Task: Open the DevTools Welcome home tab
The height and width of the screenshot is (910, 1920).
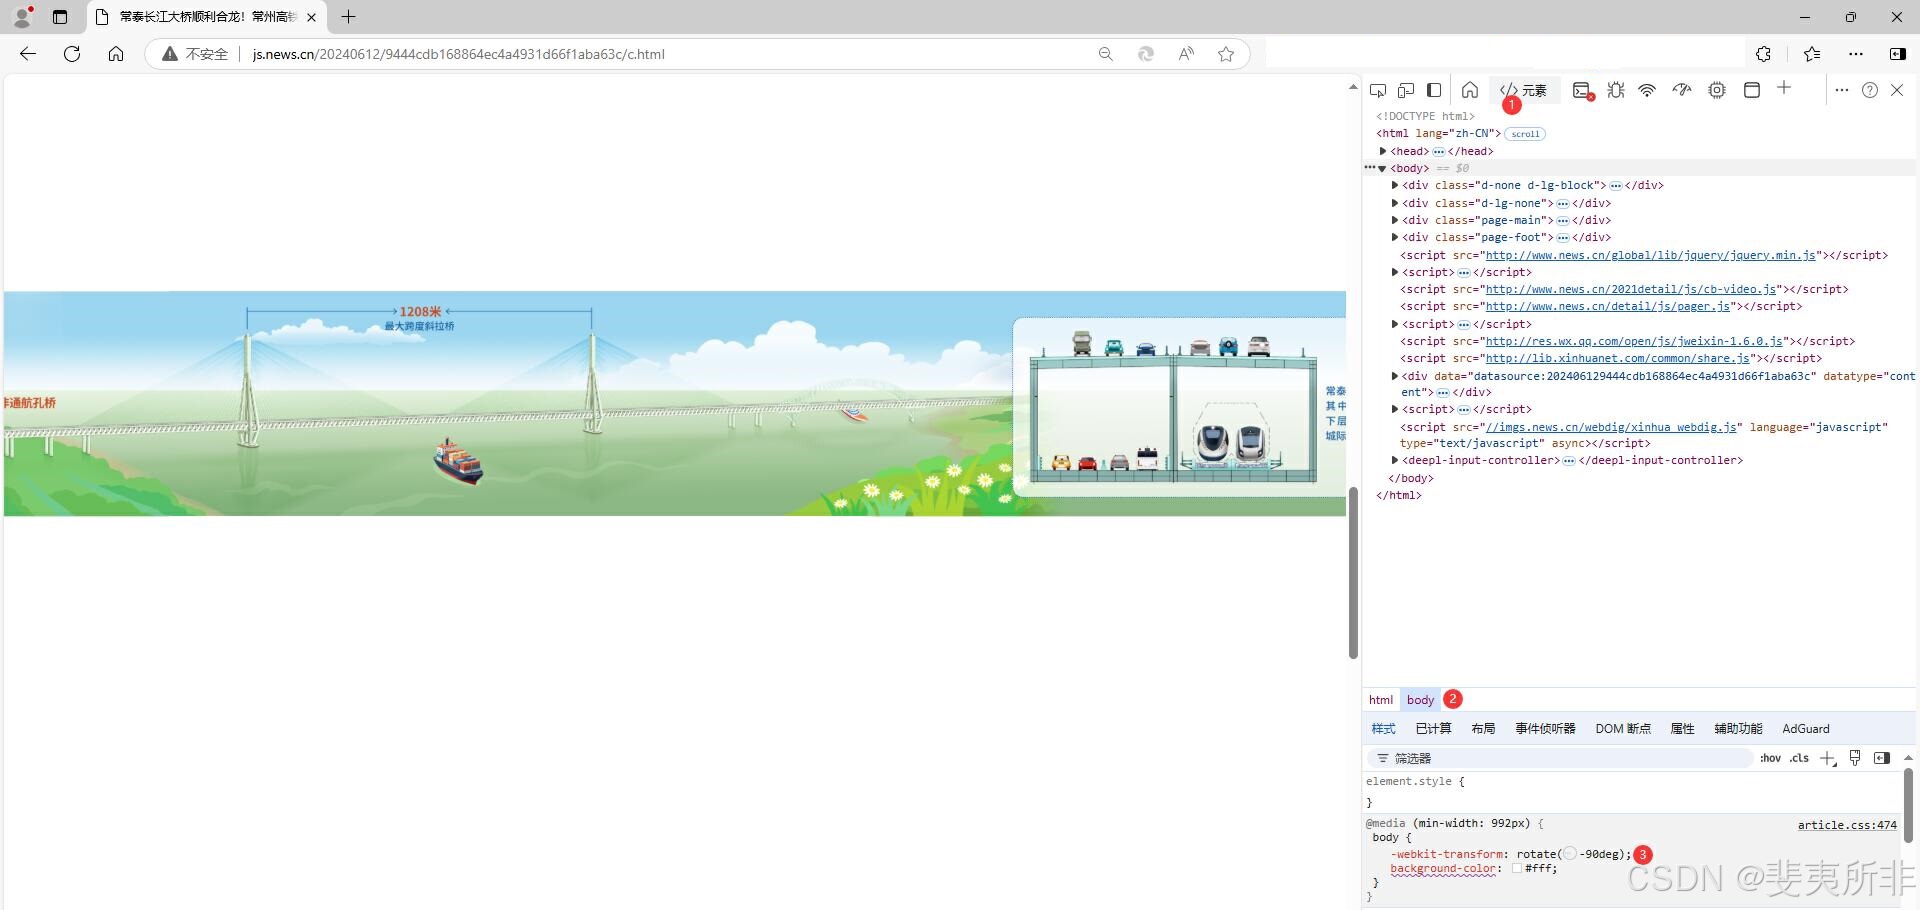Action: (1470, 90)
